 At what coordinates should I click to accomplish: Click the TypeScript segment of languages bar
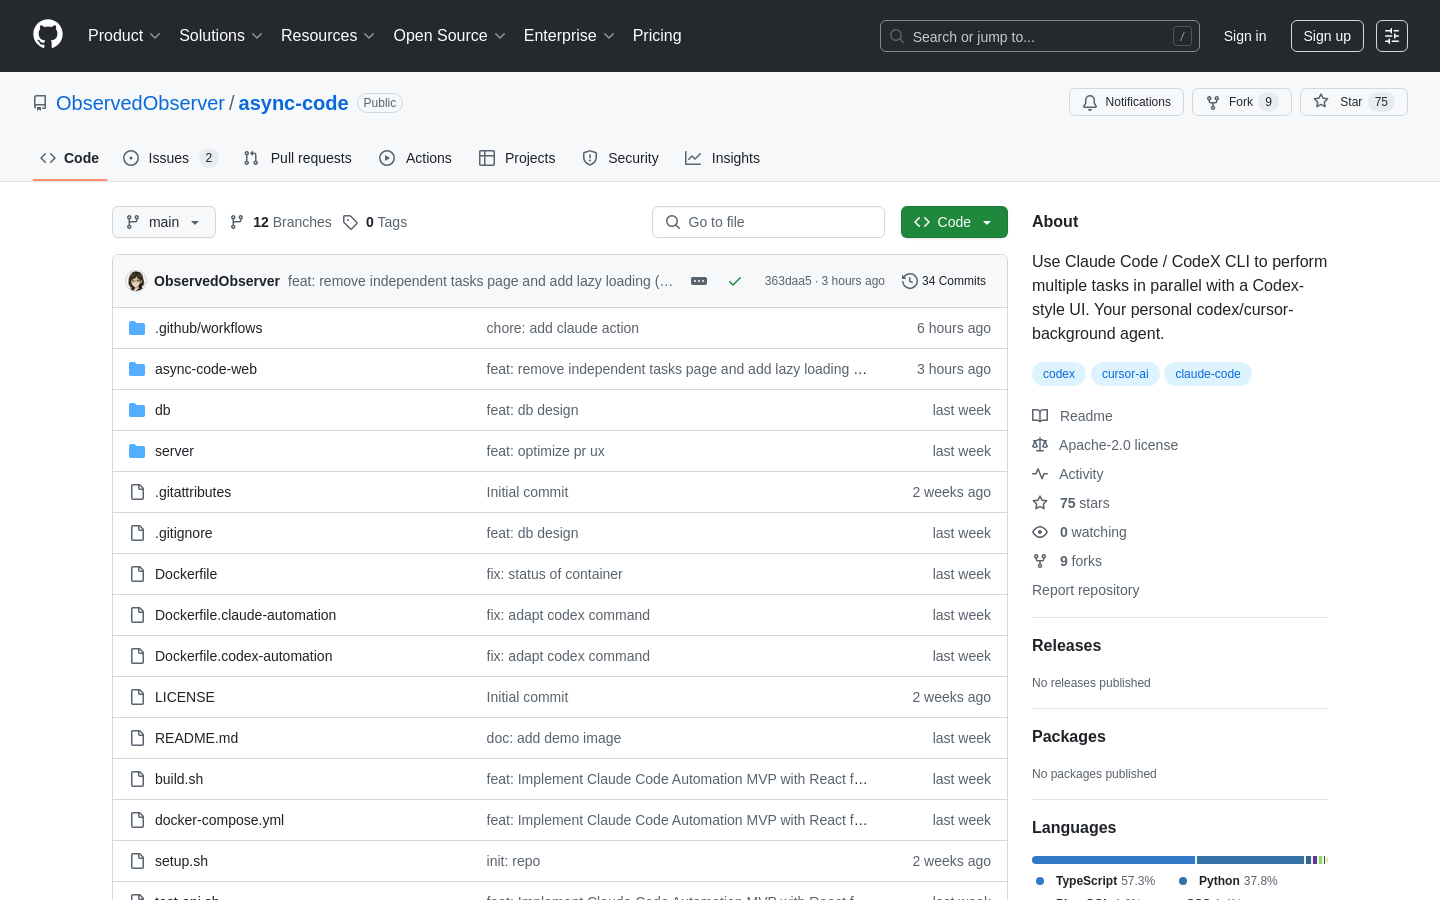coord(1113,860)
